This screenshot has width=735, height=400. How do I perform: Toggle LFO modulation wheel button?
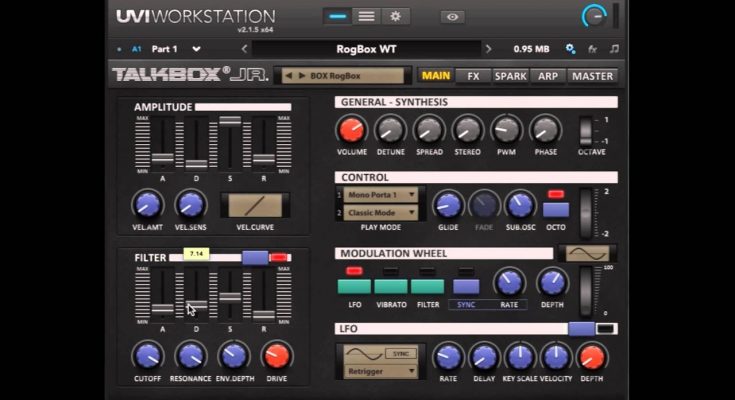click(x=353, y=286)
